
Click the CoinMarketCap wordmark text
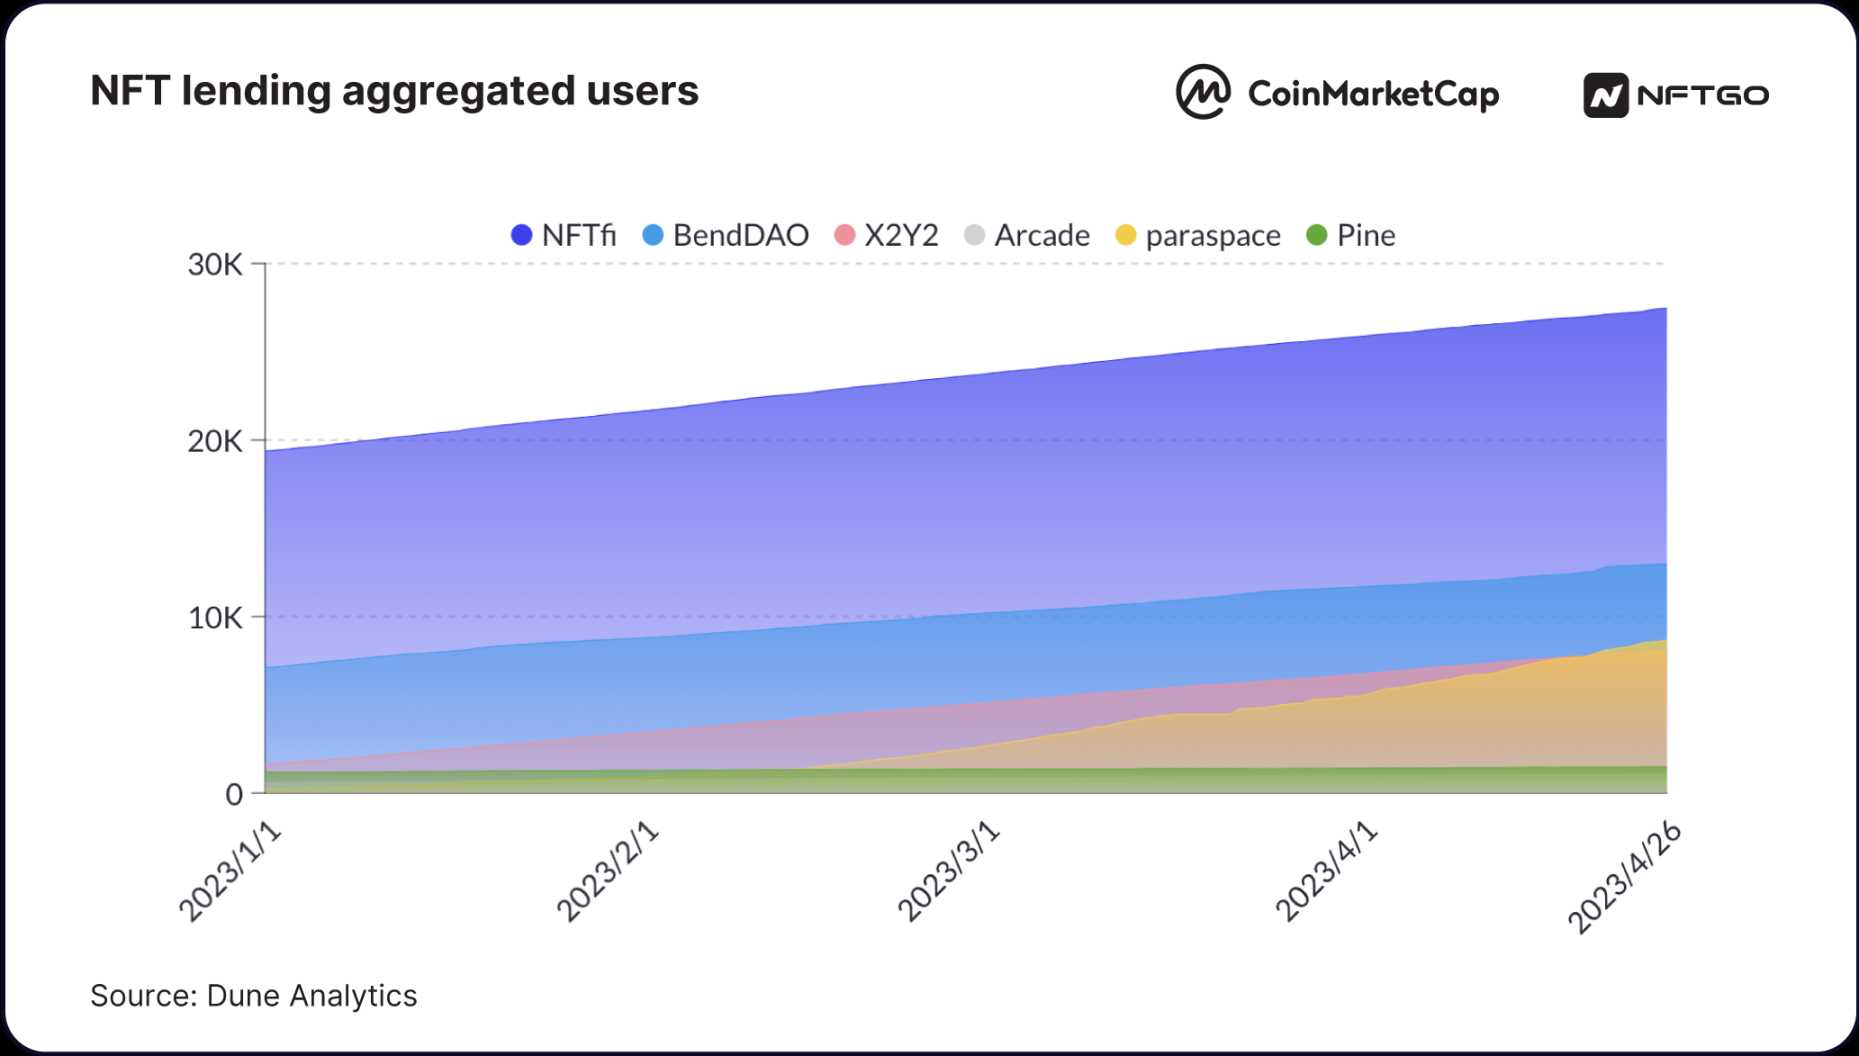1373,94
